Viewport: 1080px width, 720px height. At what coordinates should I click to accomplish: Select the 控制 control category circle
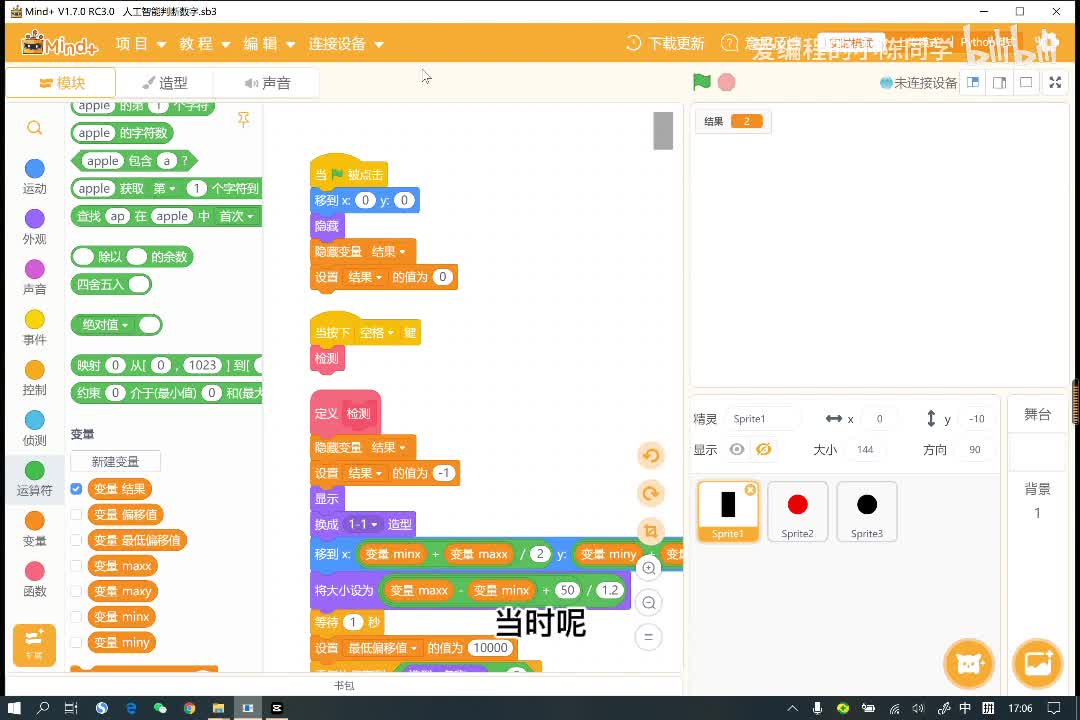34,370
